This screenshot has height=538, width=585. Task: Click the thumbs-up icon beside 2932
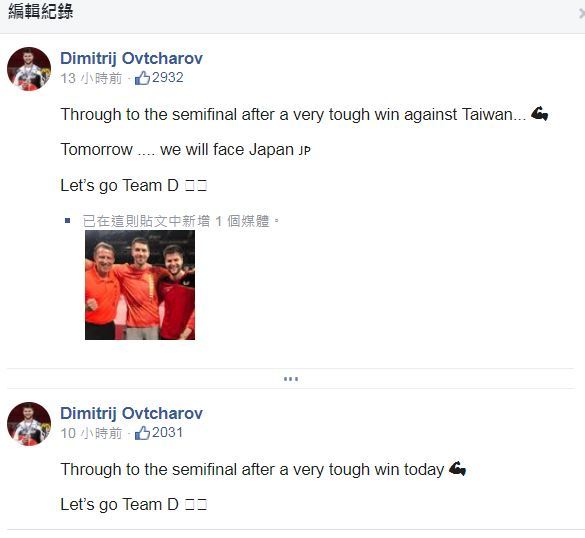point(142,78)
